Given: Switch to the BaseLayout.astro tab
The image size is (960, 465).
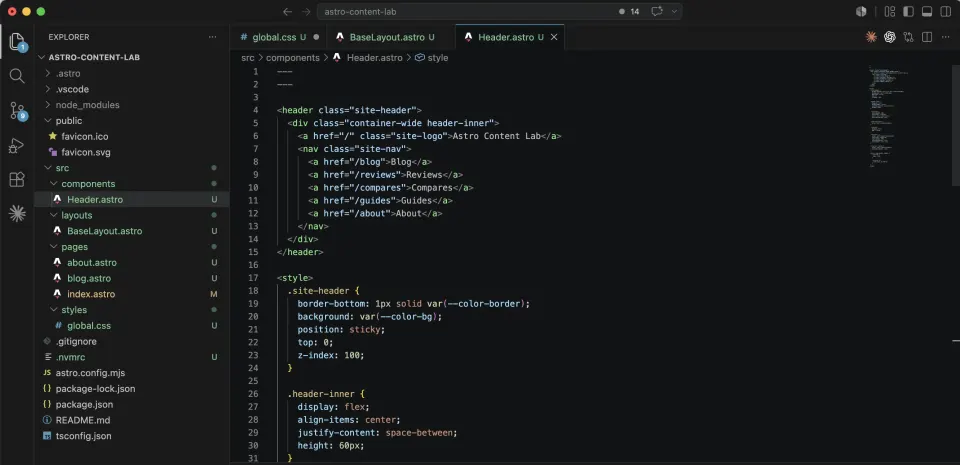Looking at the screenshot, I should tap(391, 37).
